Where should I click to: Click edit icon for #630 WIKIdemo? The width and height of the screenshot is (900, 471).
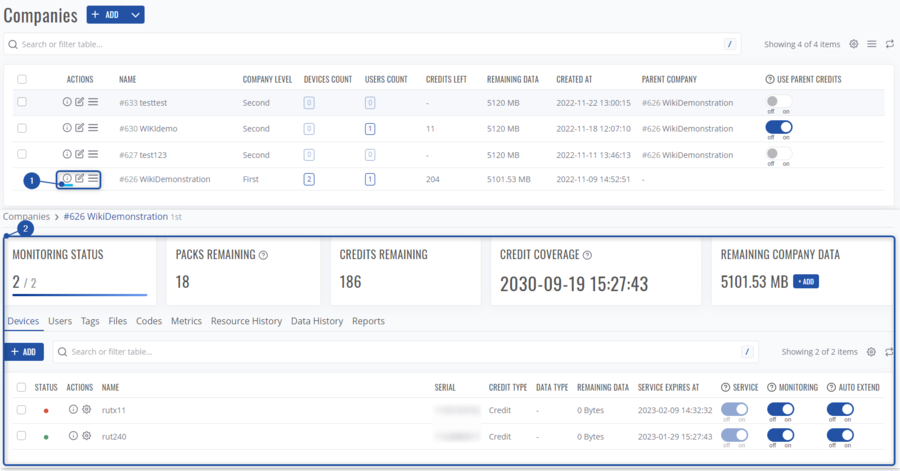point(80,128)
